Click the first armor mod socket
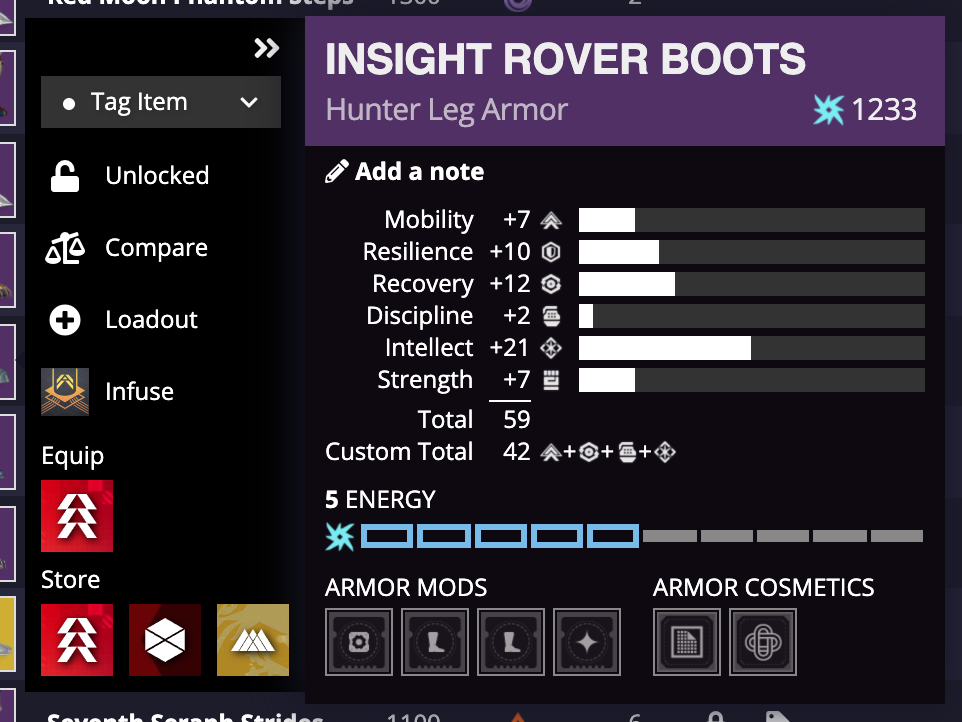The image size is (962, 722). click(x=359, y=641)
